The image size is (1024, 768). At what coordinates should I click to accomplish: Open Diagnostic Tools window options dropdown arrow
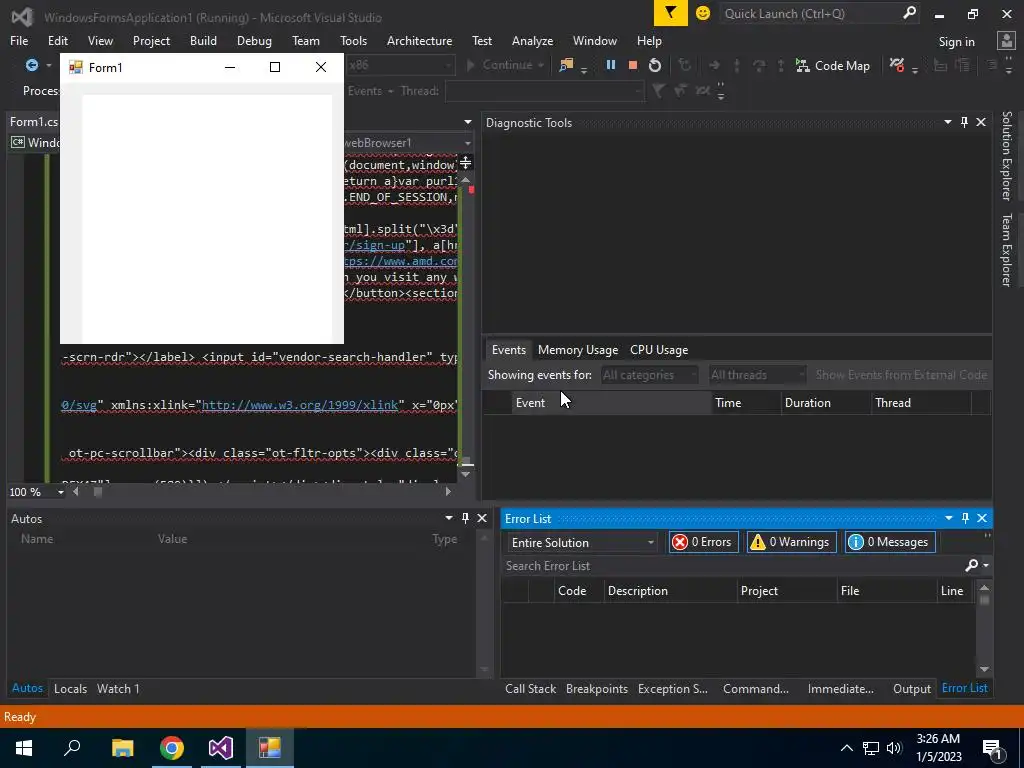click(948, 122)
